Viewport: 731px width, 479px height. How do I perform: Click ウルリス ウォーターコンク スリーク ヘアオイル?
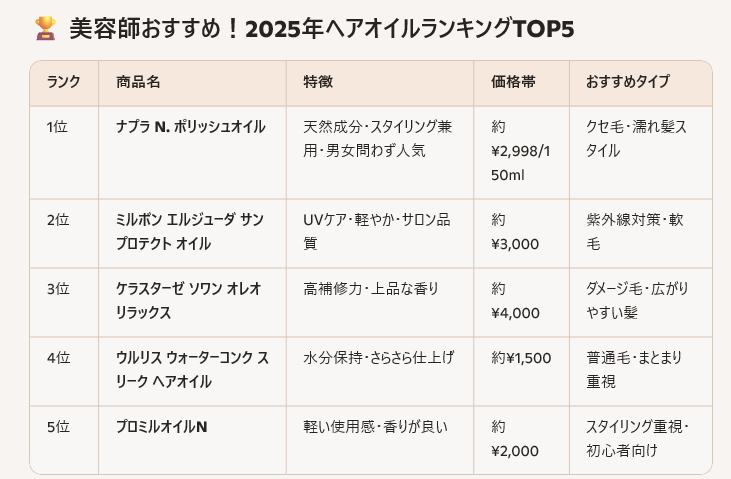192,369
